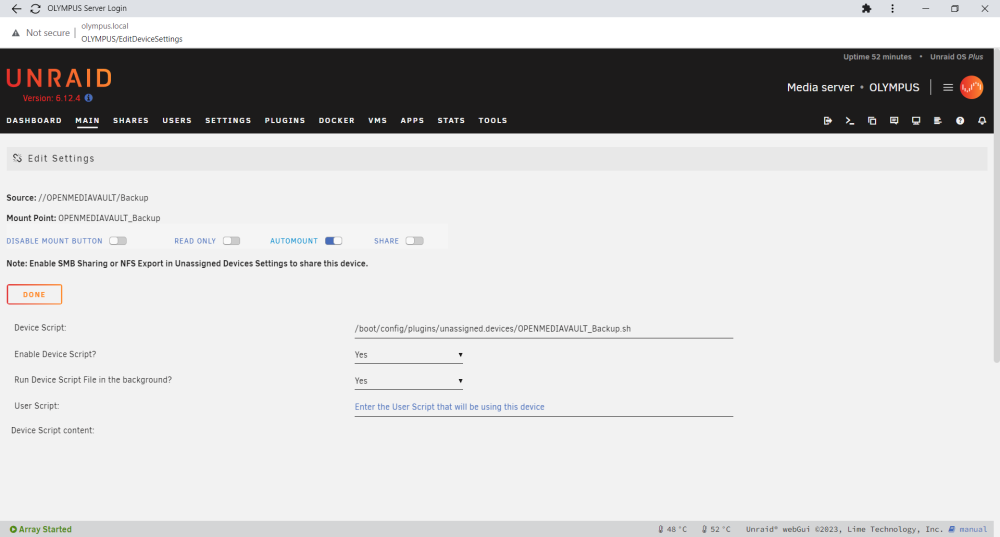Viewport: 1000px width, 537px height.
Task: Click the Unraid OS Plus text
Action: 956,57
